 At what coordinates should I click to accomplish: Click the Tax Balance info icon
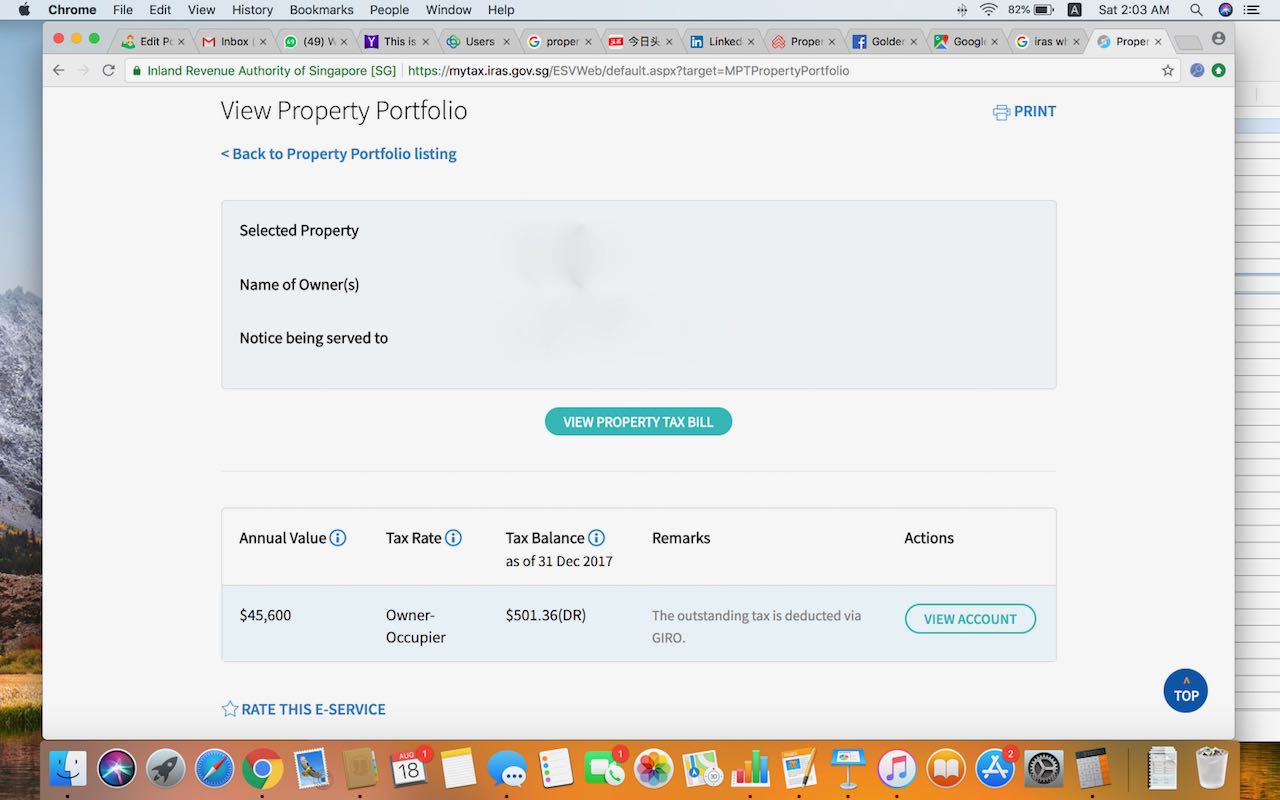(x=597, y=537)
